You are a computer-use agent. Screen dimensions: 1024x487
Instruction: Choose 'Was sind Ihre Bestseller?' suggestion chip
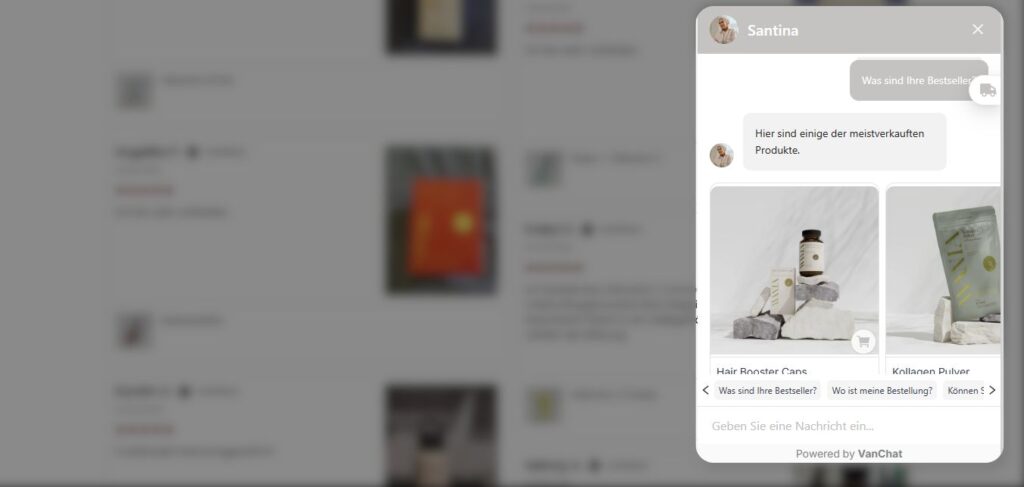point(767,391)
